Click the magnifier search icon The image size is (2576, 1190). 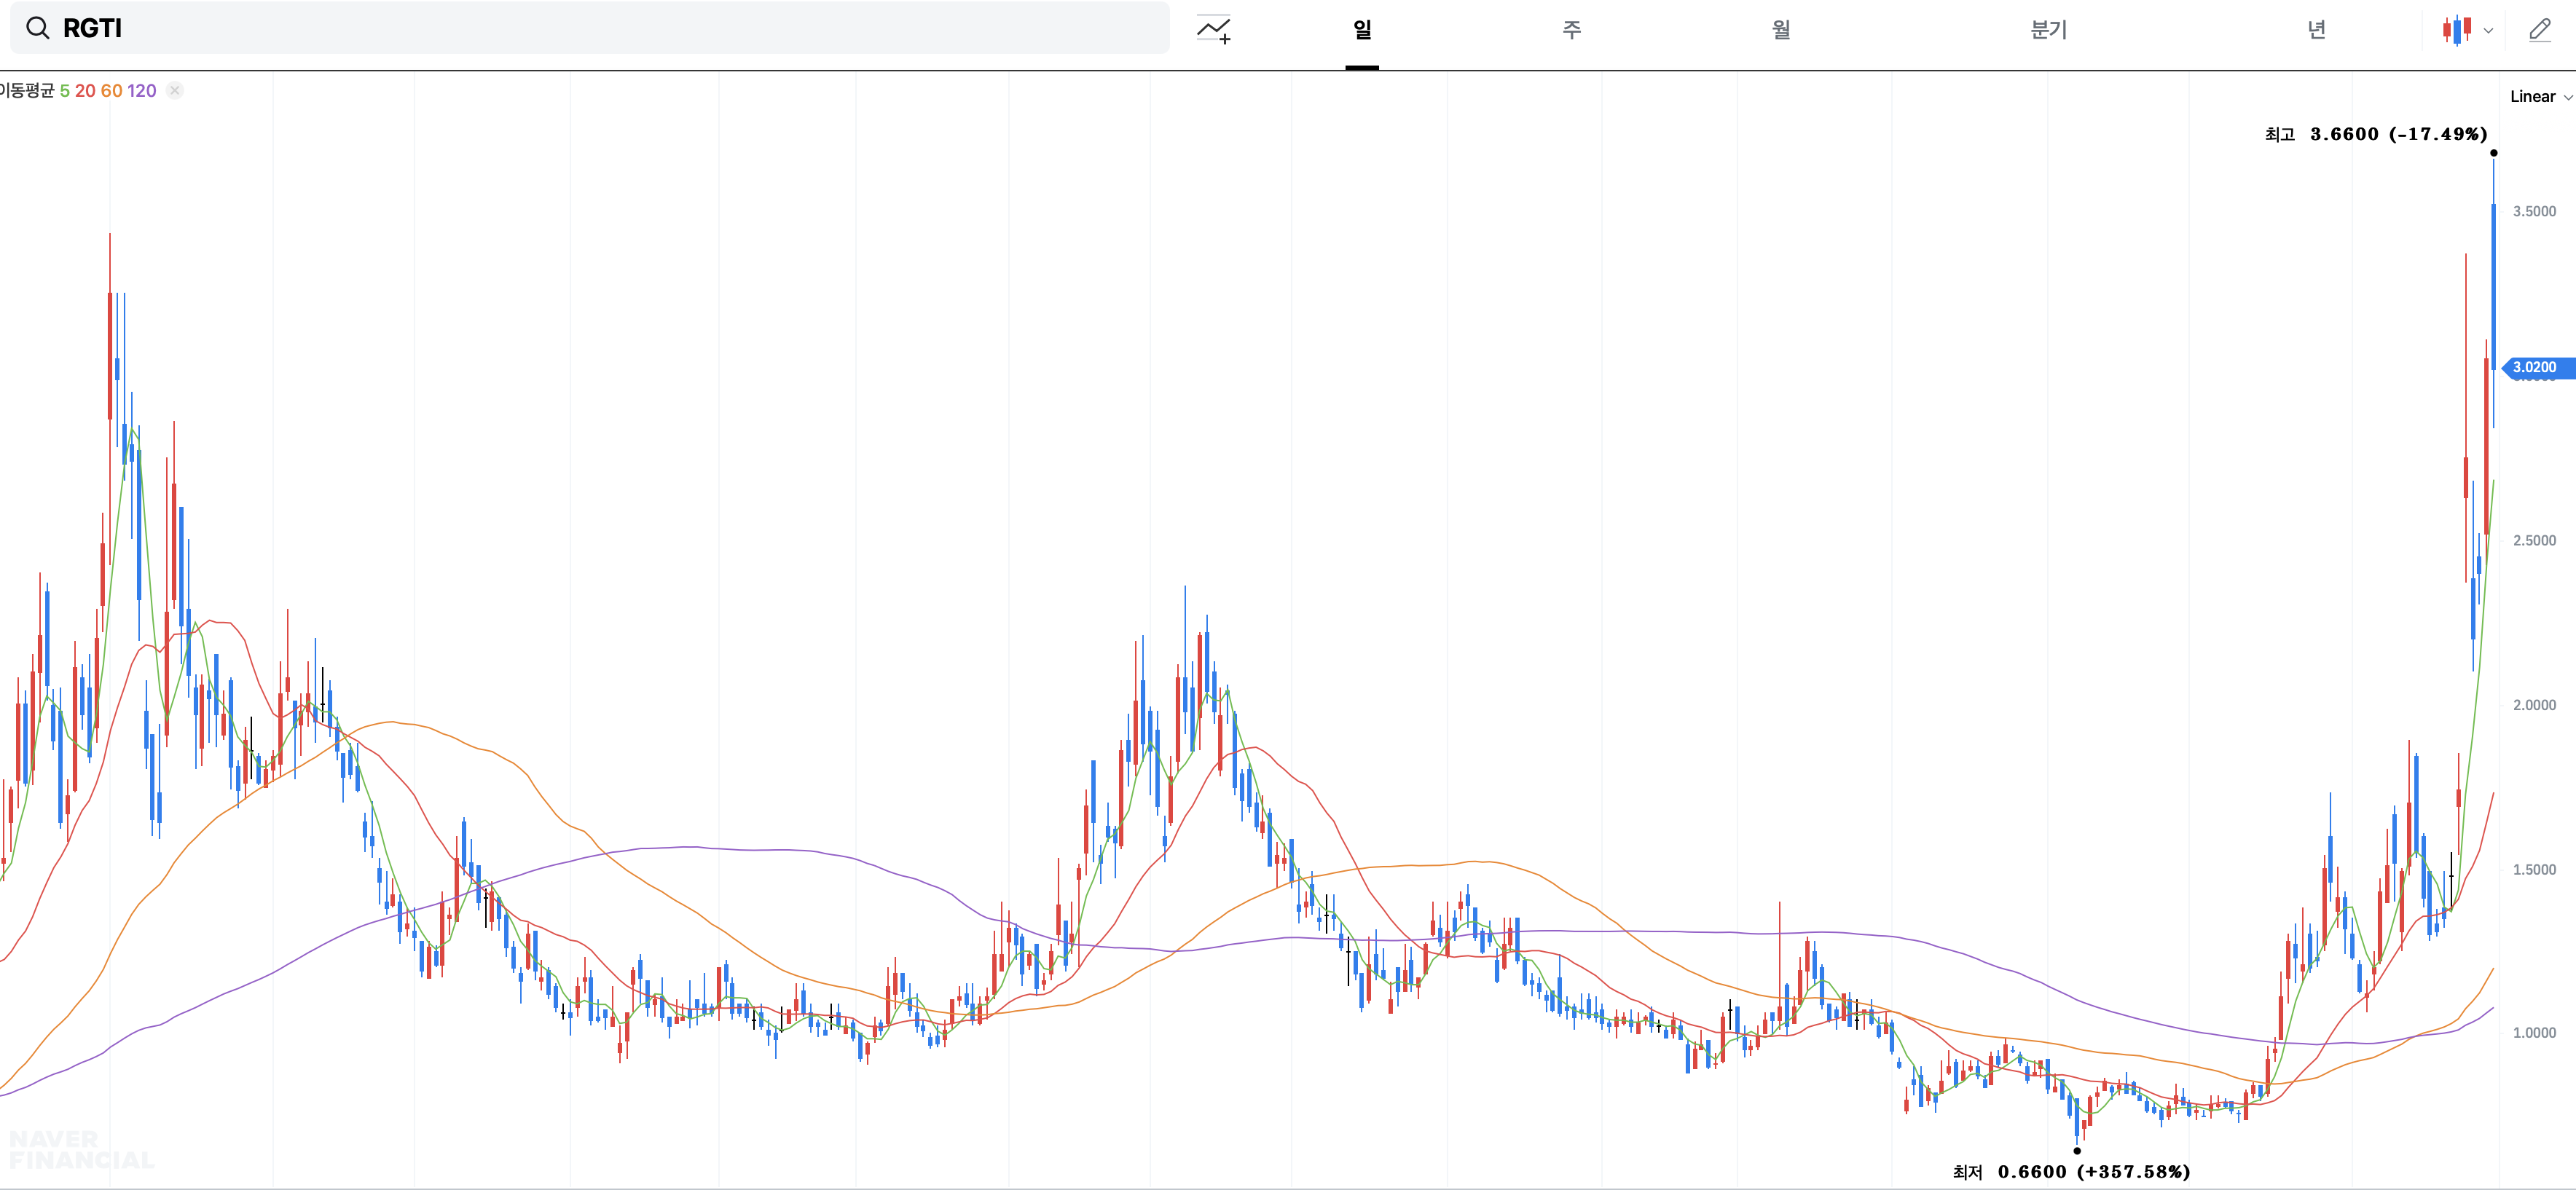pyautogui.click(x=38, y=28)
